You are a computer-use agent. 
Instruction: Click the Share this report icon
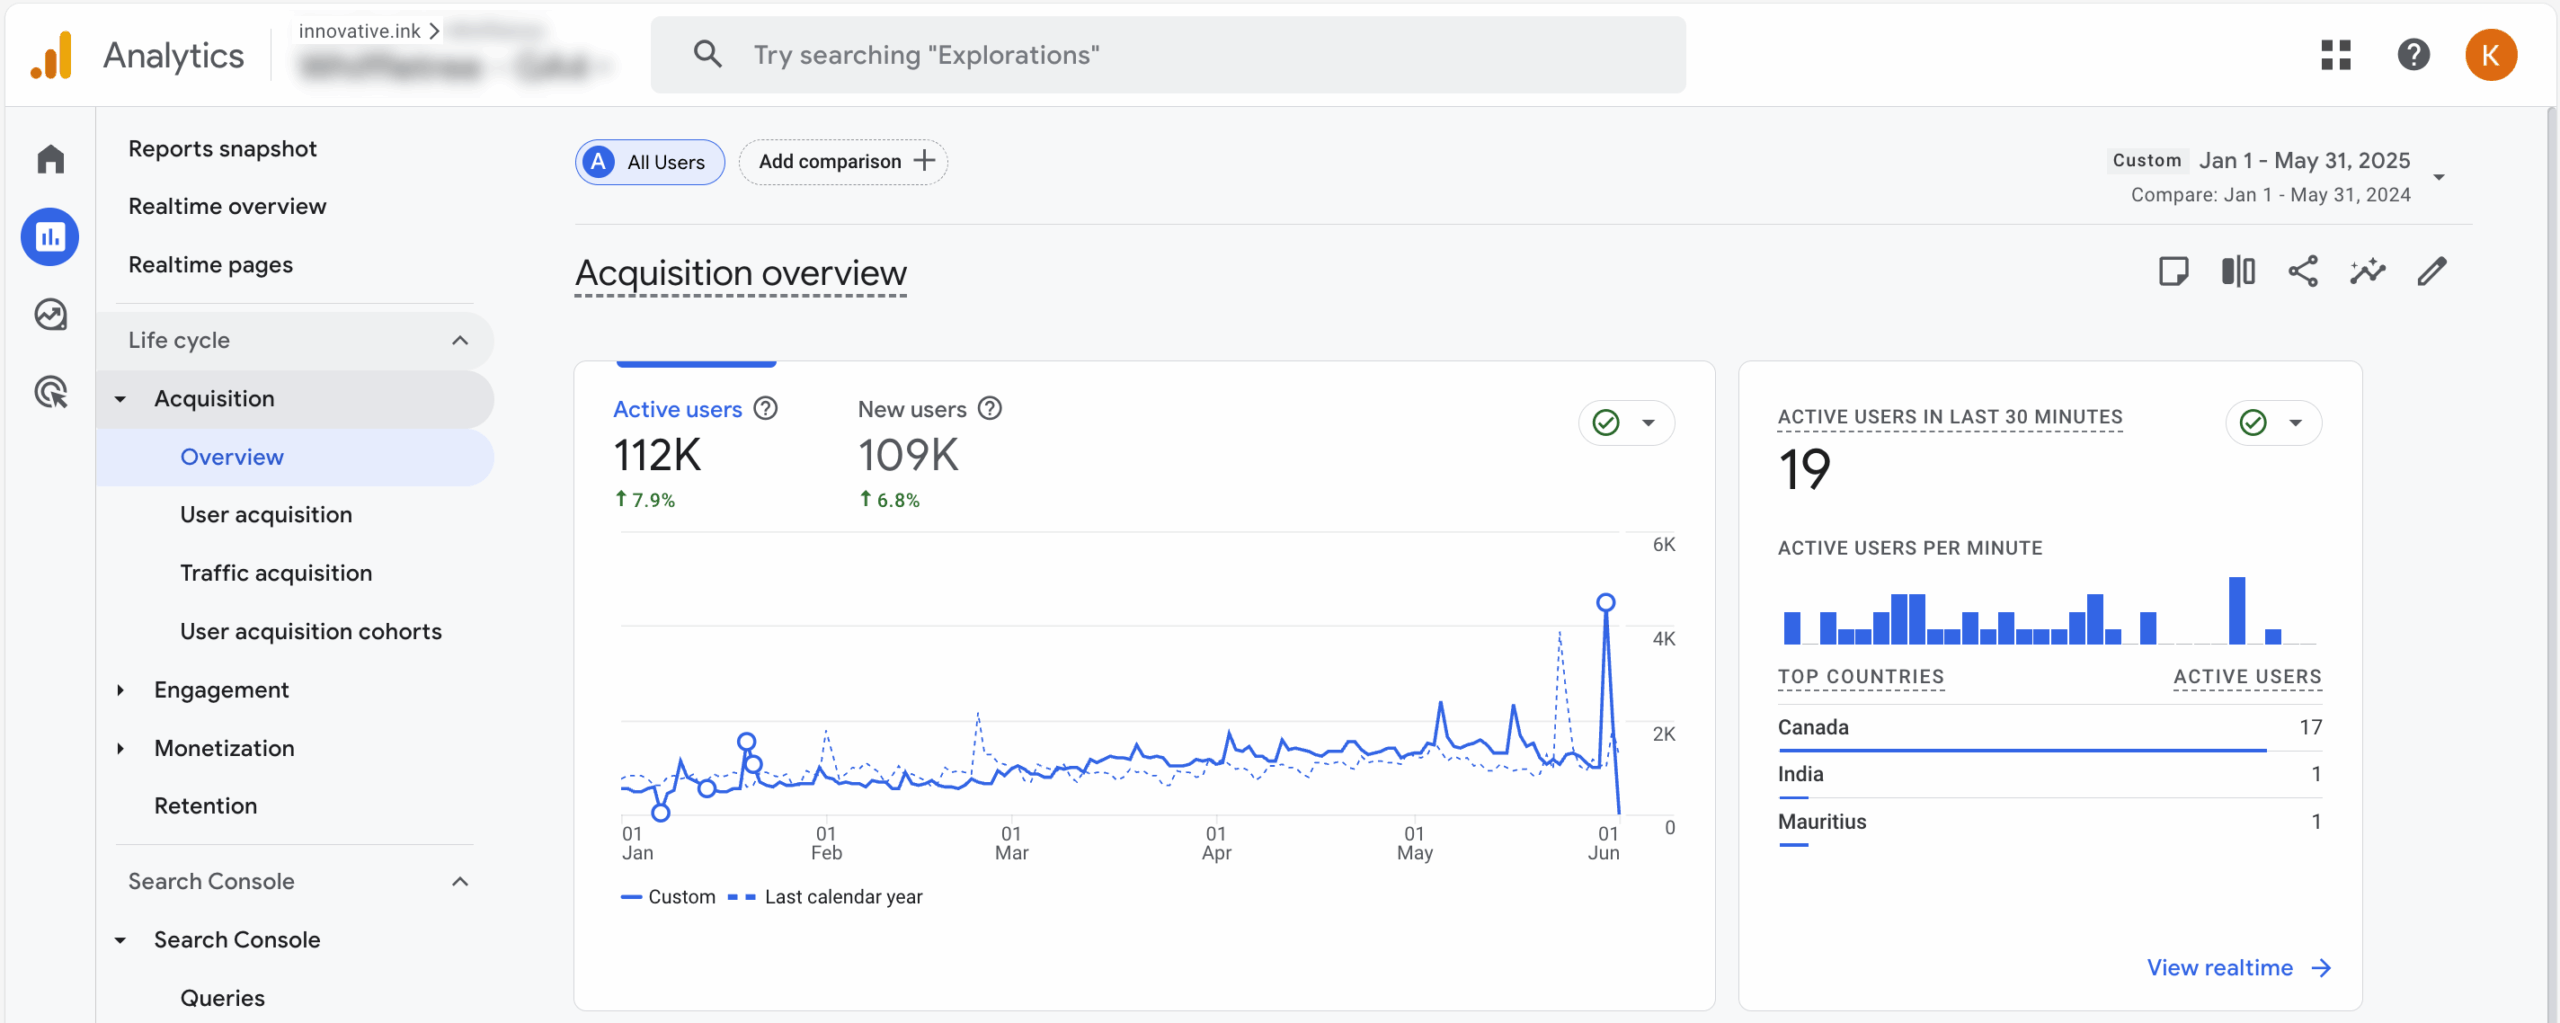2303,271
